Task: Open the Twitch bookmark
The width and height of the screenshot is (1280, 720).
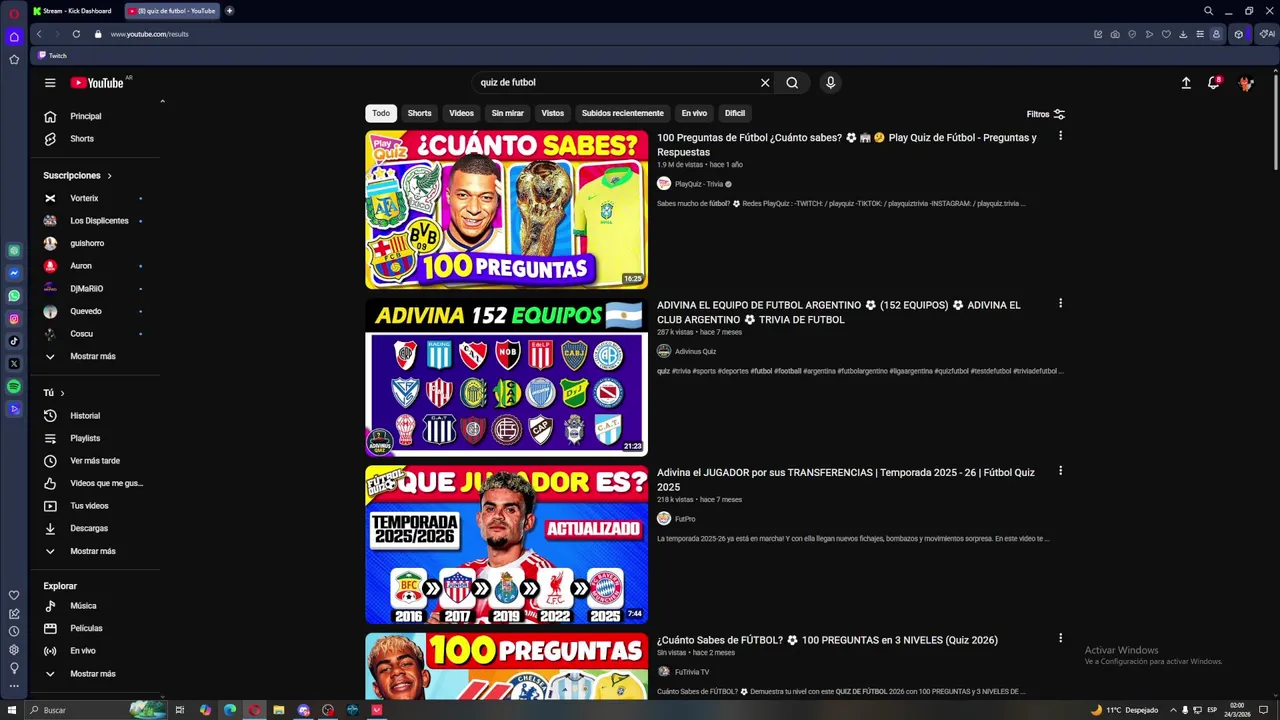Action: tap(52, 56)
